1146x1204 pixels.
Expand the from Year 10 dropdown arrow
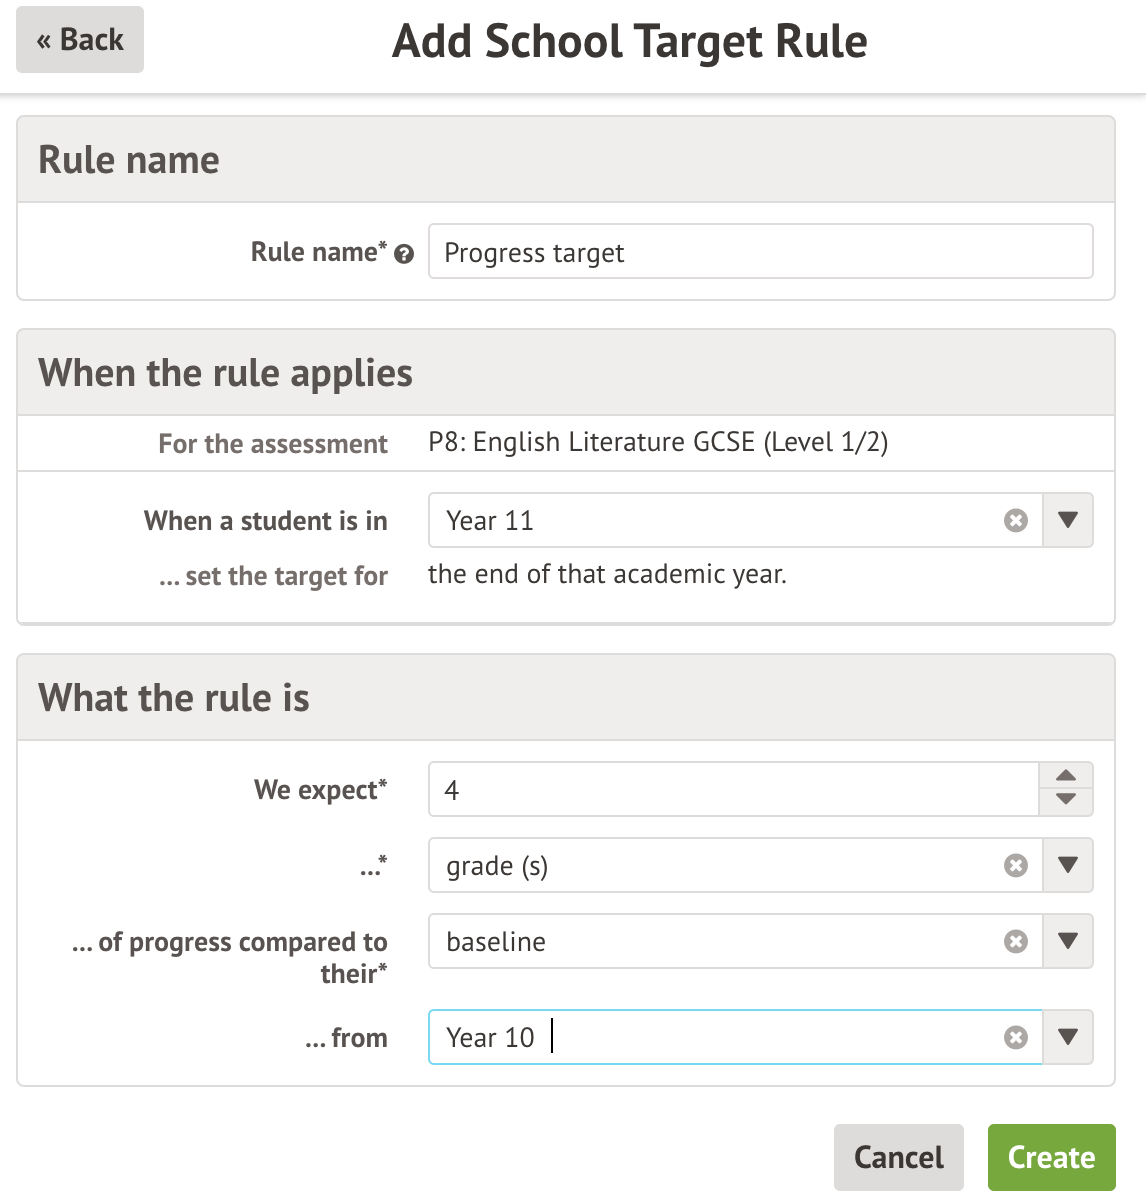tap(1067, 1037)
